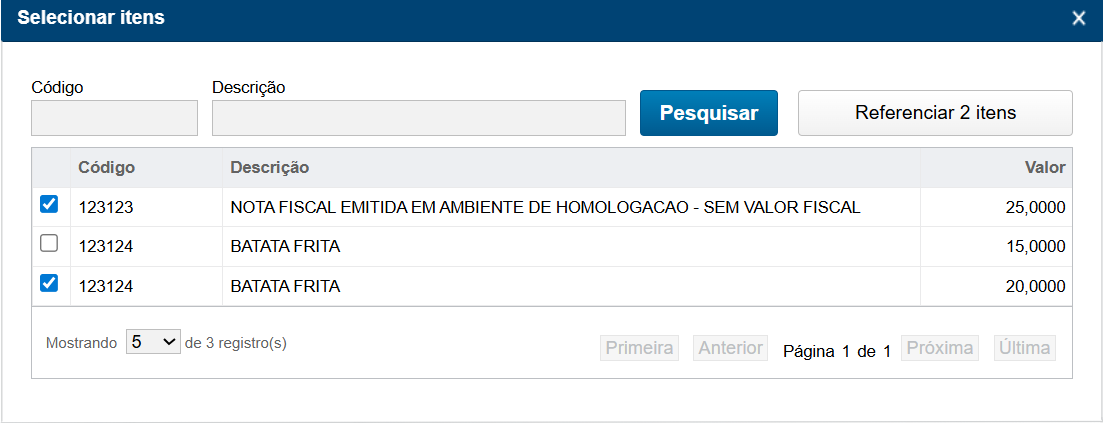Sort by the Valor column header

coord(1045,167)
